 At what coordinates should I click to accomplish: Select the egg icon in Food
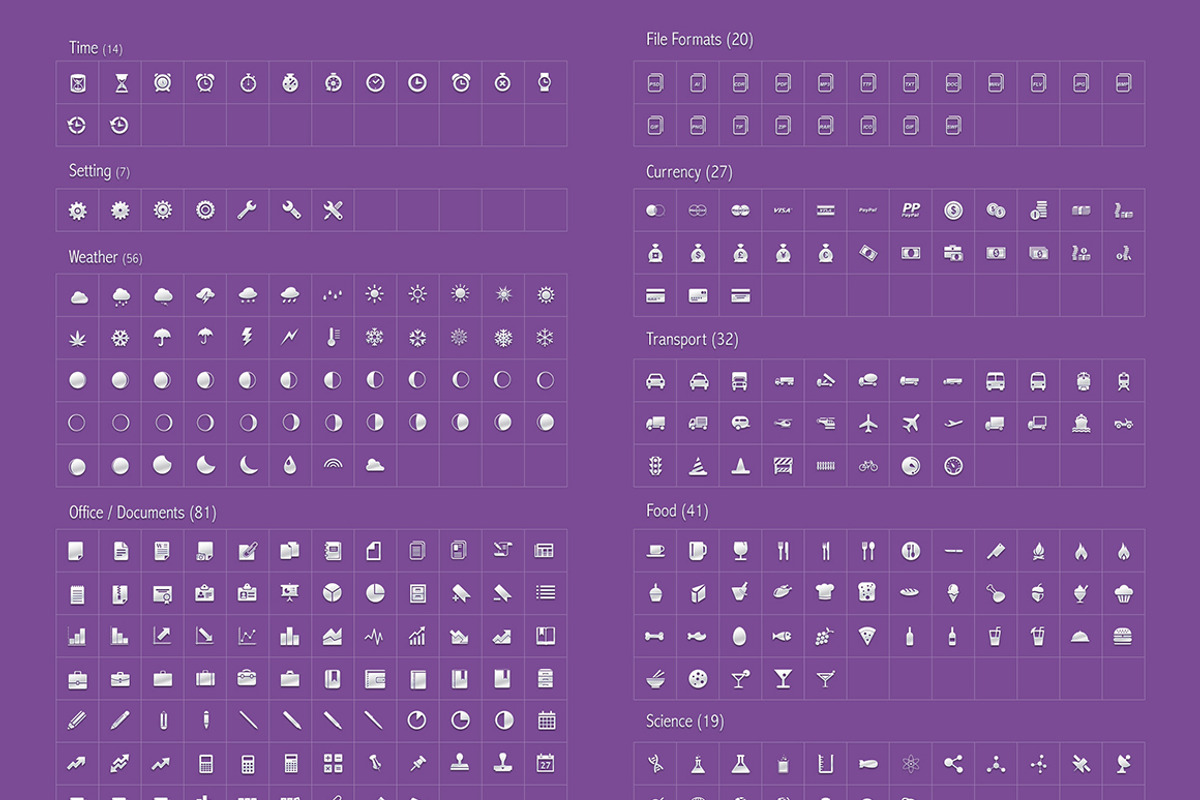[740, 635]
